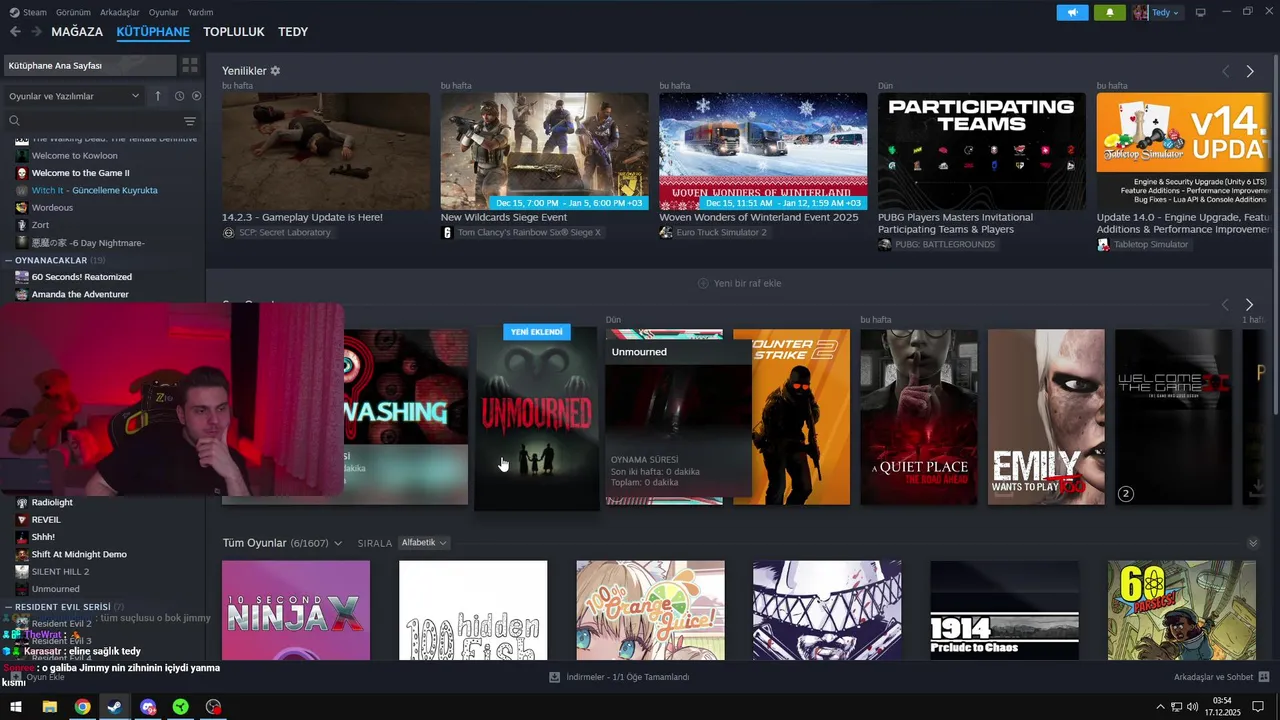Open 100% Orange Juice cover
Screen dimensions: 1280x720
[x=650, y=610]
